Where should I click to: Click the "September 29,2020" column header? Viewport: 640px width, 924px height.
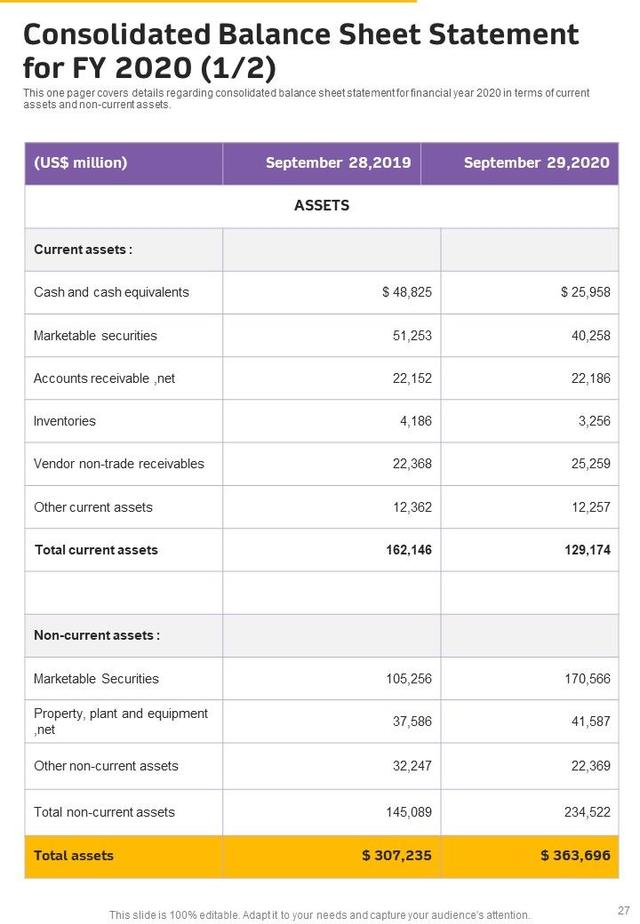(536, 163)
